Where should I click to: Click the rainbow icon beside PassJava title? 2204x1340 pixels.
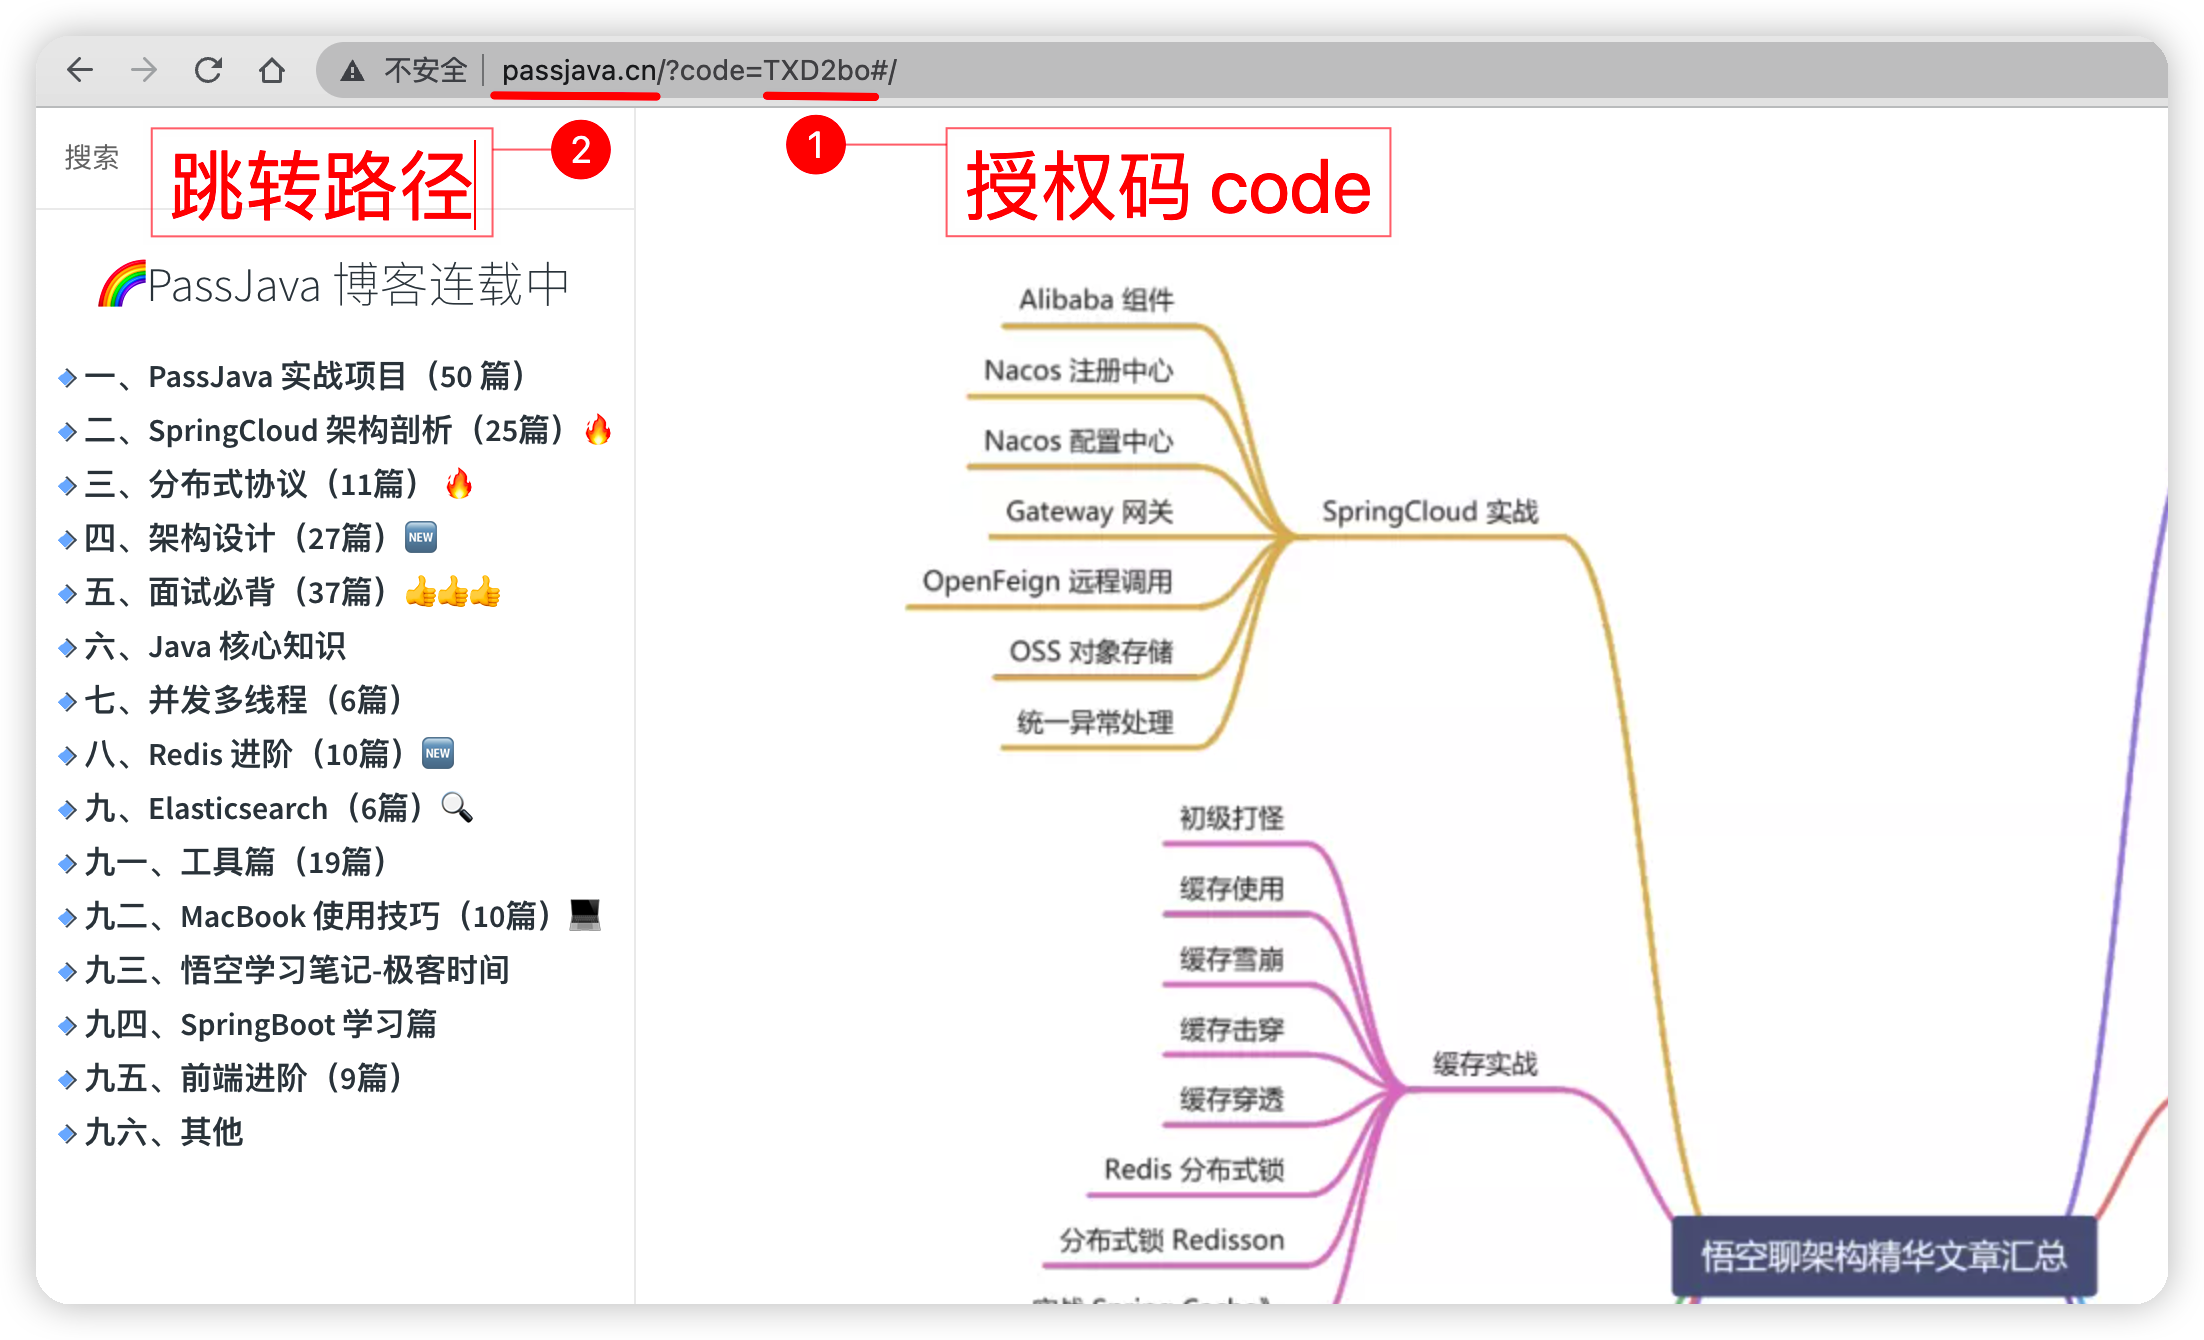(x=122, y=285)
